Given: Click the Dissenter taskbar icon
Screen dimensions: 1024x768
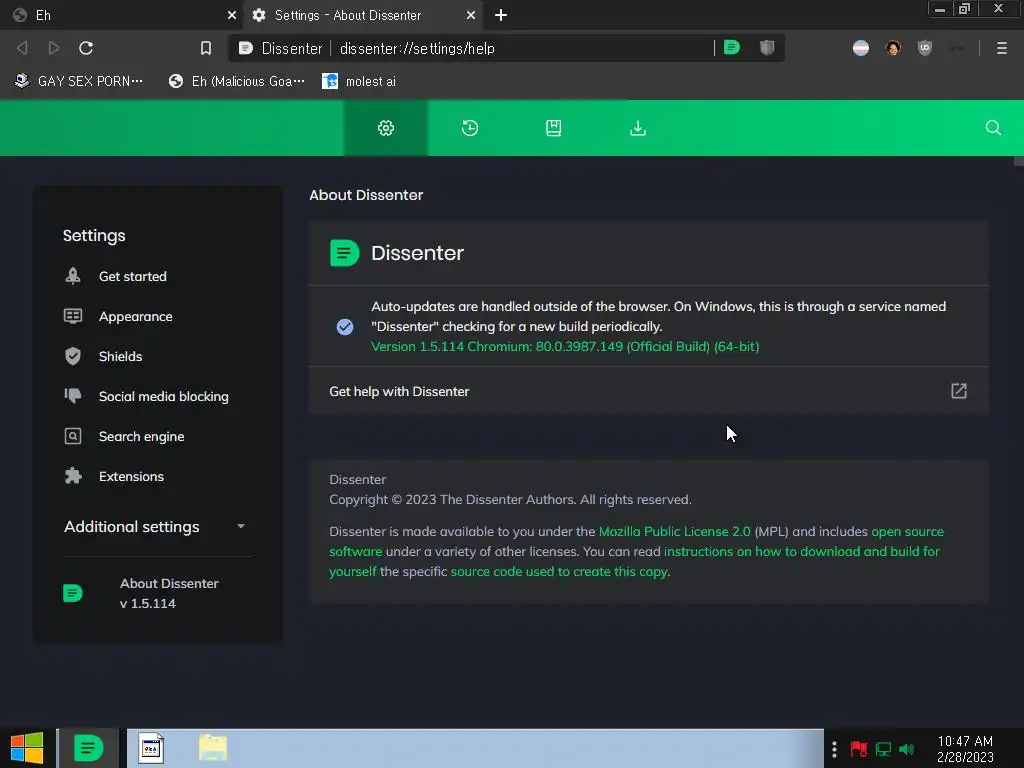Looking at the screenshot, I should point(88,748).
